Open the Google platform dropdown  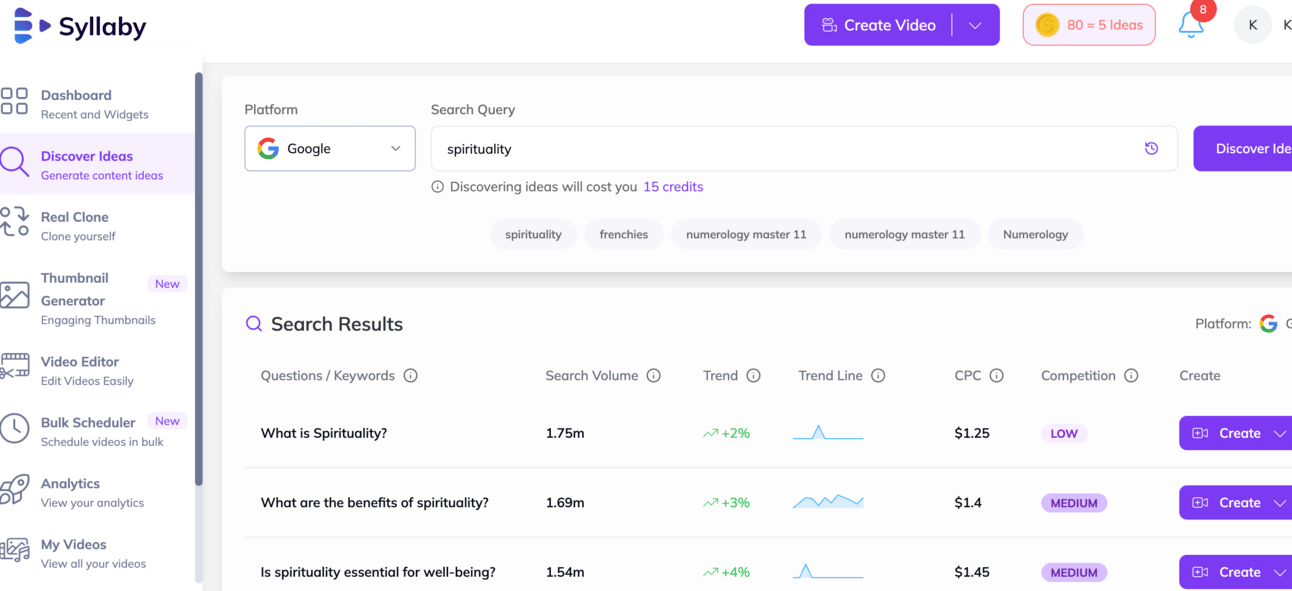click(330, 149)
